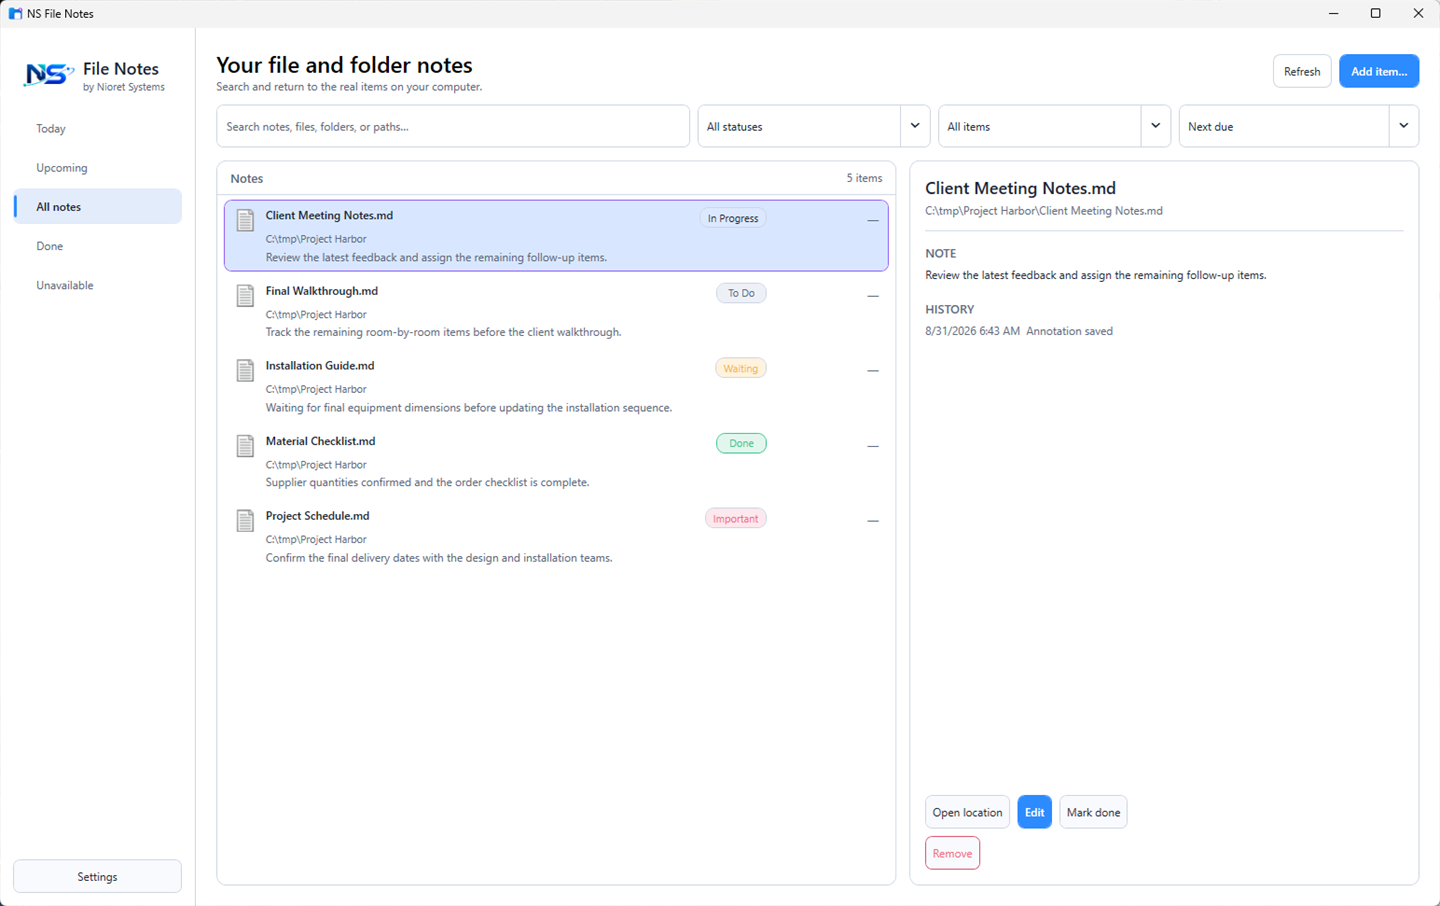This screenshot has height=906, width=1440.
Task: Click the Client Meeting Notes.md file icon
Action: (245, 220)
